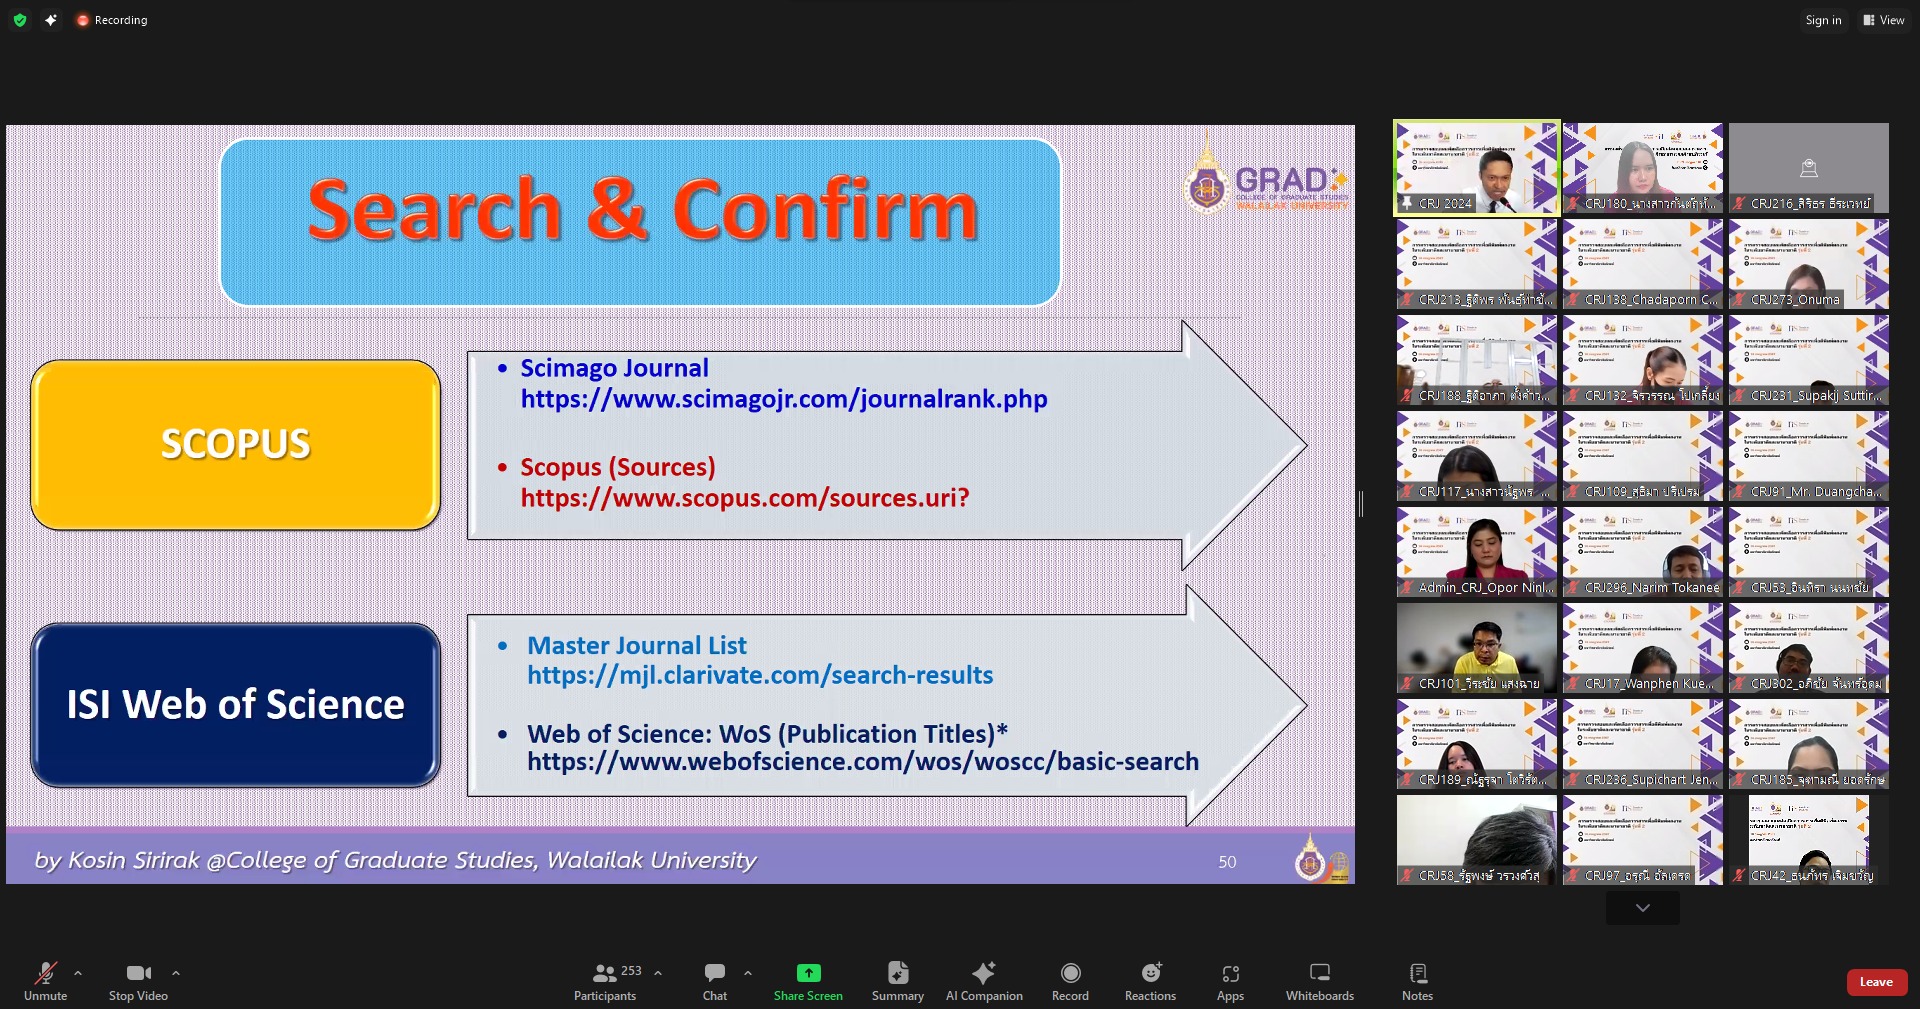Viewport: 1920px width, 1009px height.
Task: Launch AI Companion
Action: click(984, 981)
